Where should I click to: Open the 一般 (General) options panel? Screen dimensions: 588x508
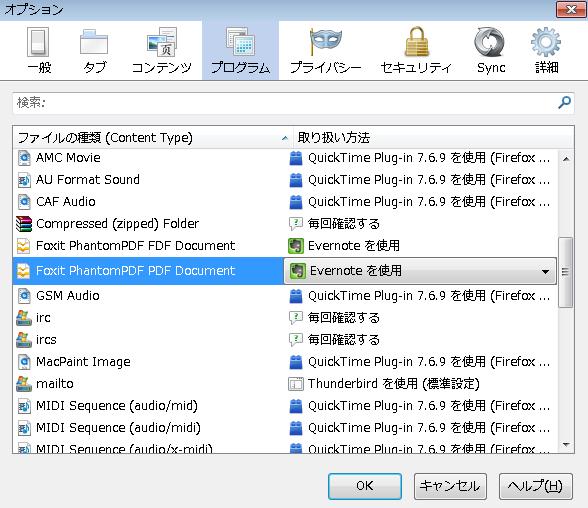pyautogui.click(x=39, y=50)
